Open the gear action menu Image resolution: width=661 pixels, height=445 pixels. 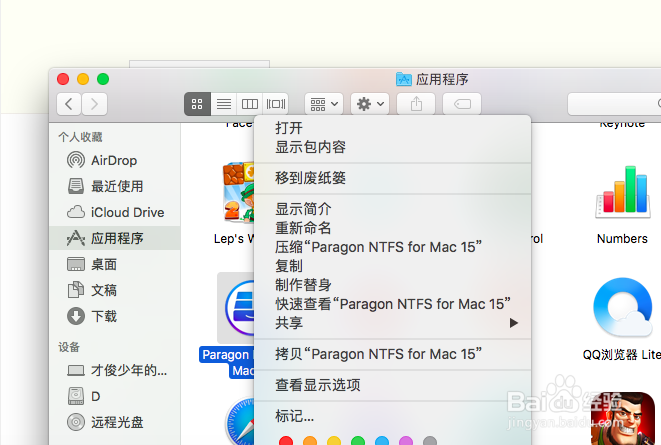(370, 104)
